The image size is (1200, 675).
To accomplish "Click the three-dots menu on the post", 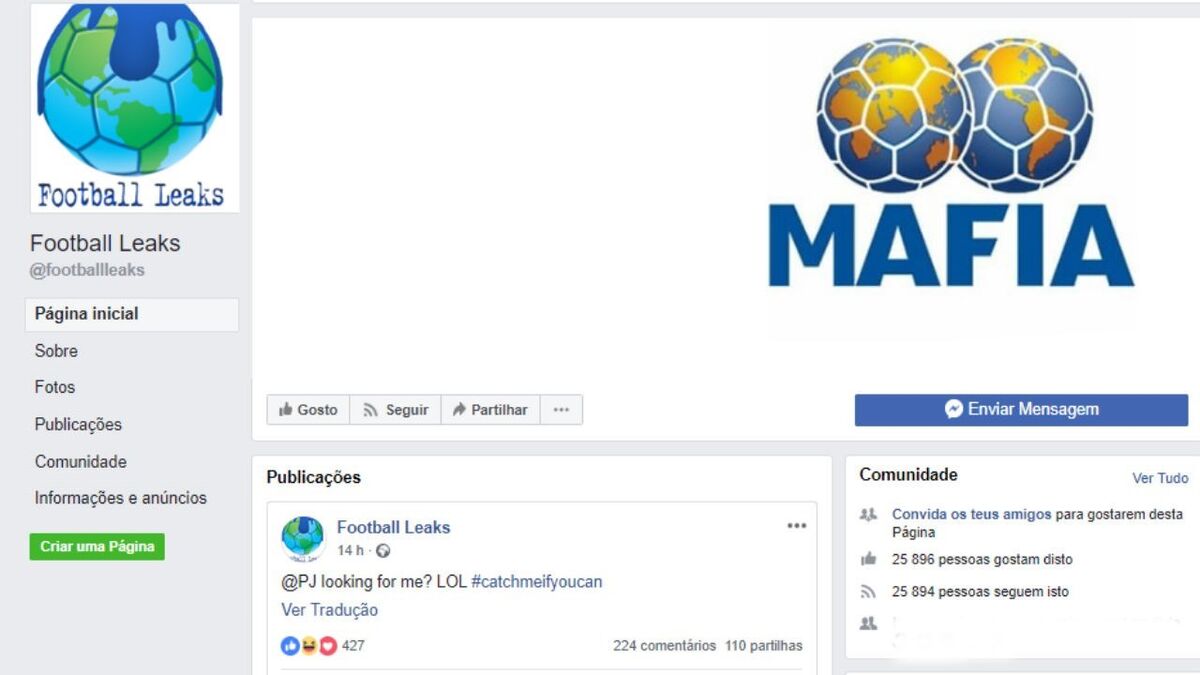I will 796,526.
